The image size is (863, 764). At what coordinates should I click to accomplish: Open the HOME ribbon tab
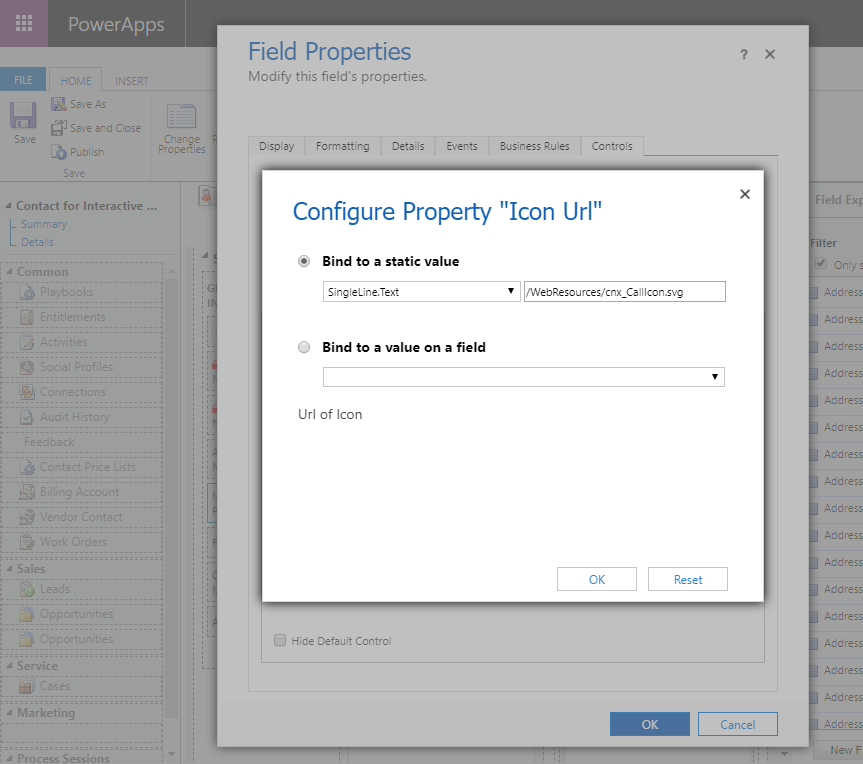pos(76,80)
